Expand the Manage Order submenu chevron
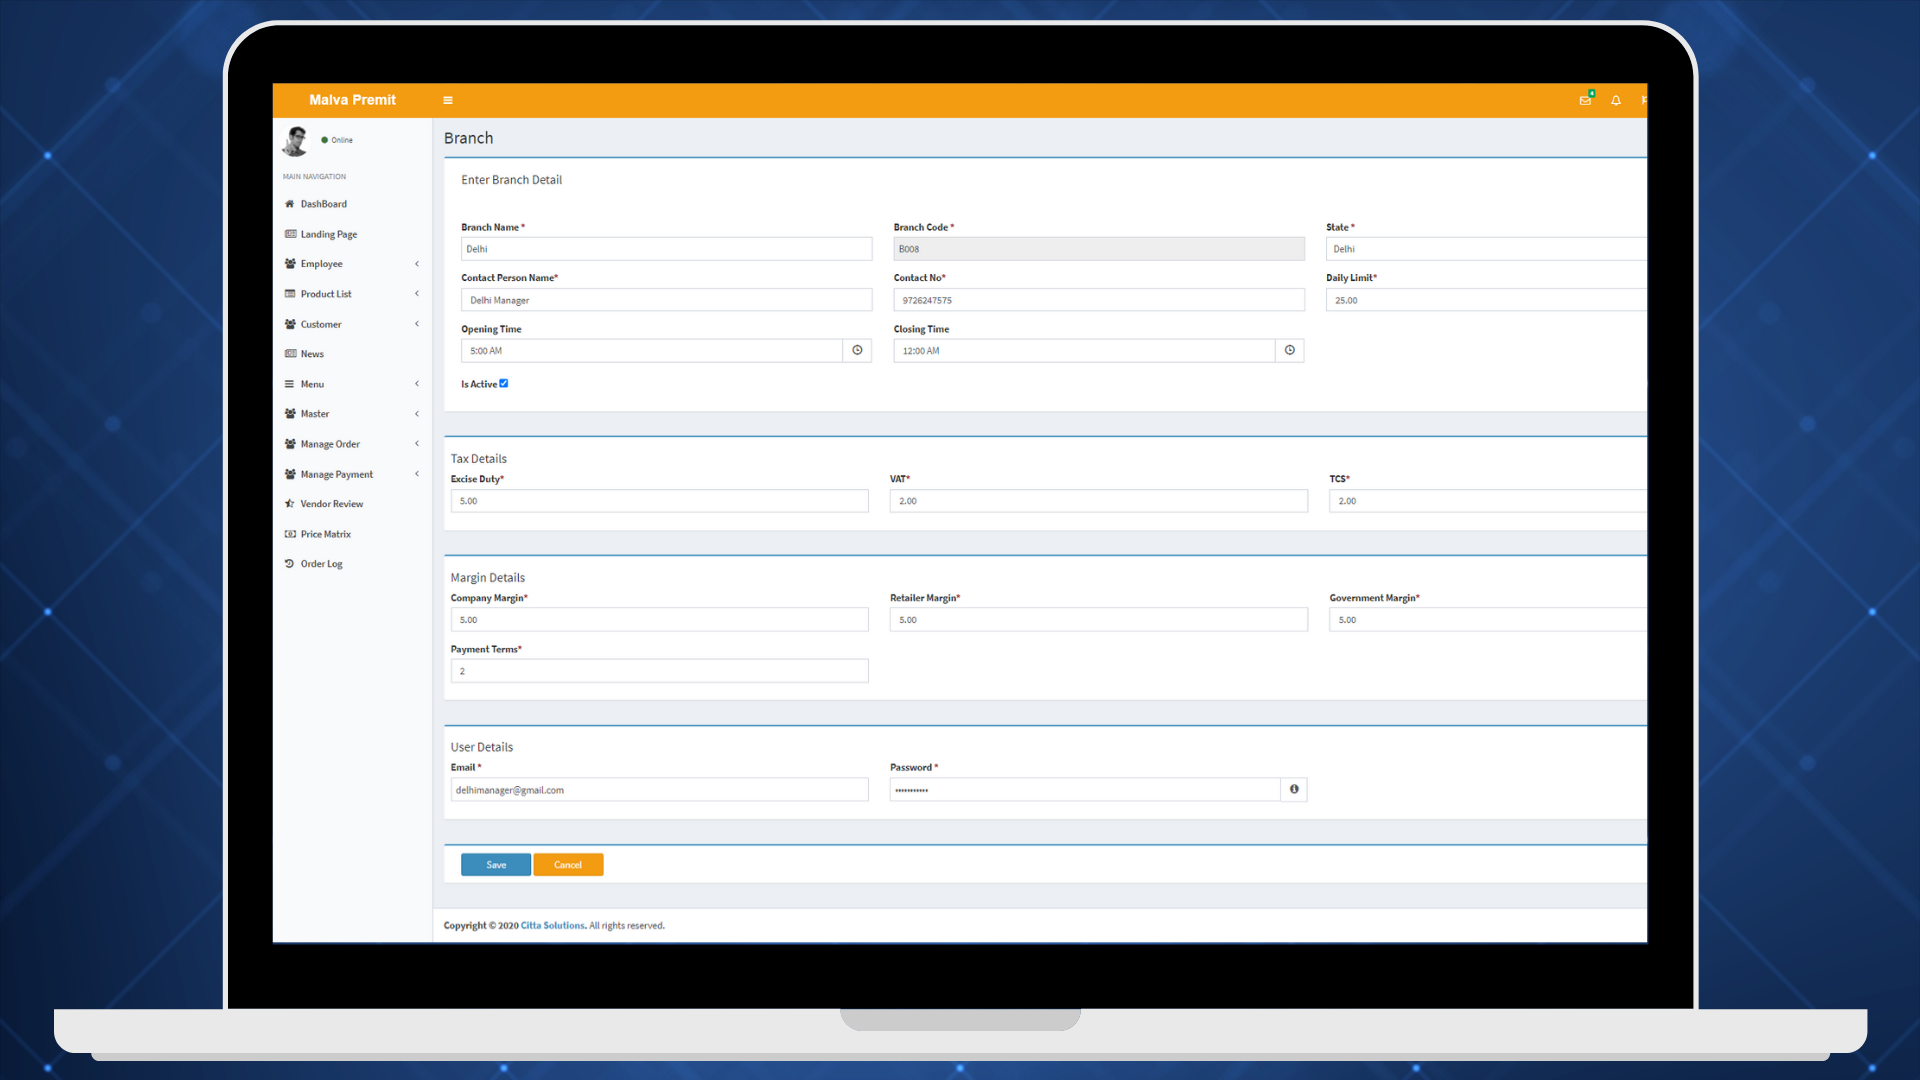Screen dimensions: 1920x1080 tap(417, 444)
